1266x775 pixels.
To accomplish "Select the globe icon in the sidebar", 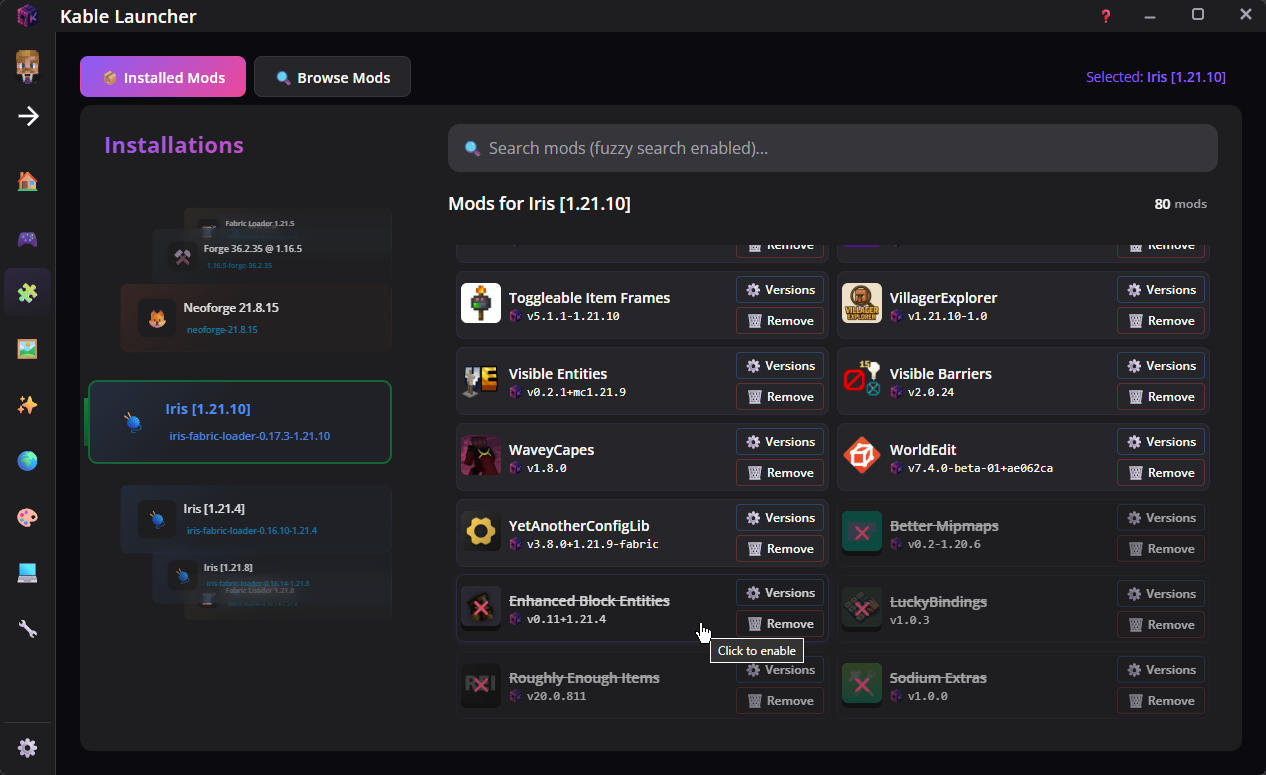I will coord(27,461).
